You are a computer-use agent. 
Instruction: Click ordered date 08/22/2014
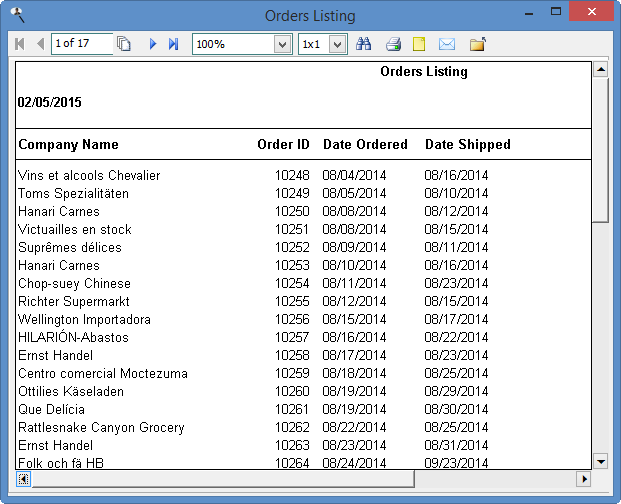(x=354, y=428)
